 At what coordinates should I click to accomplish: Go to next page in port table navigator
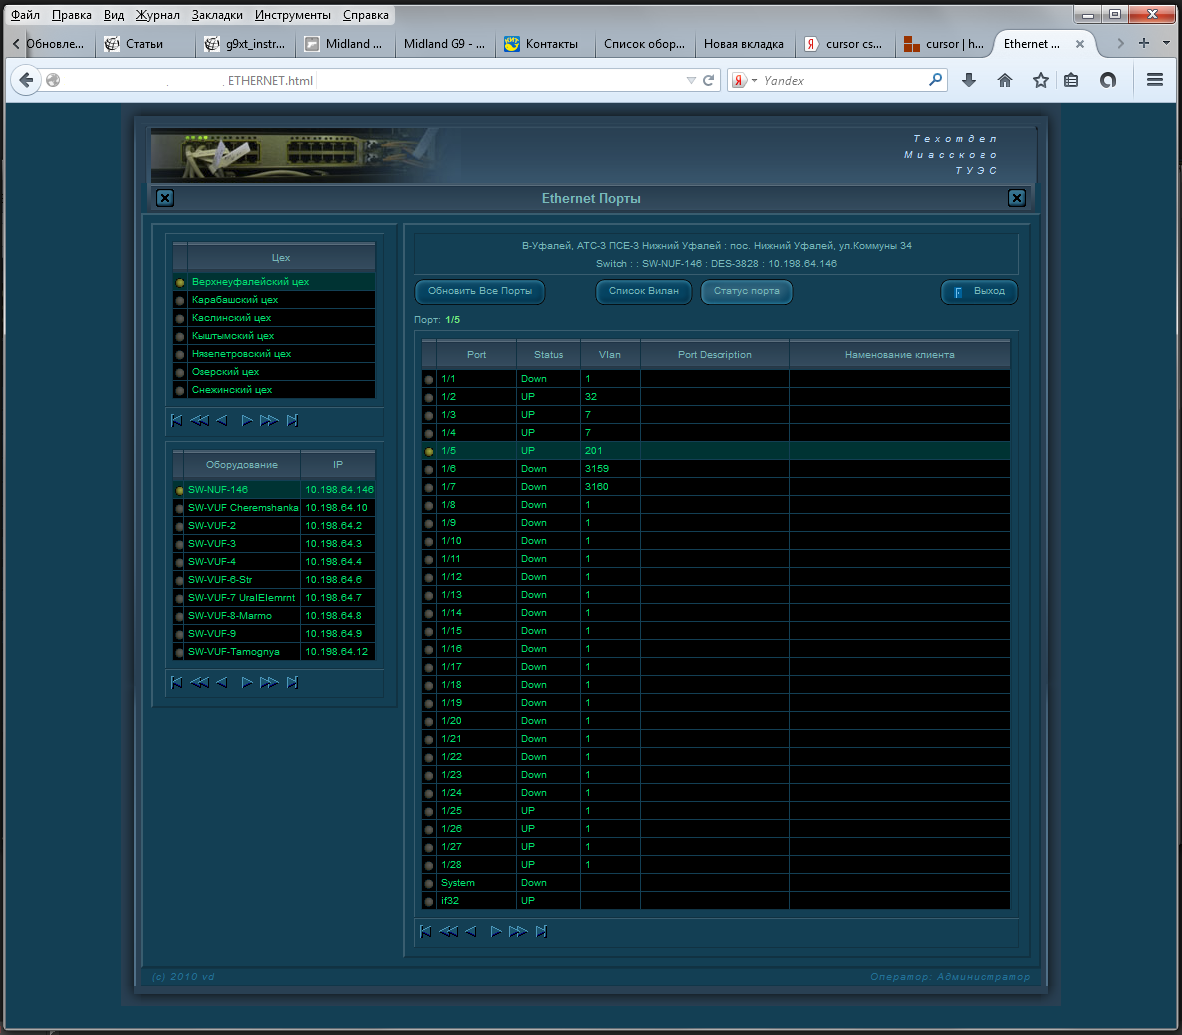pyautogui.click(x=518, y=932)
